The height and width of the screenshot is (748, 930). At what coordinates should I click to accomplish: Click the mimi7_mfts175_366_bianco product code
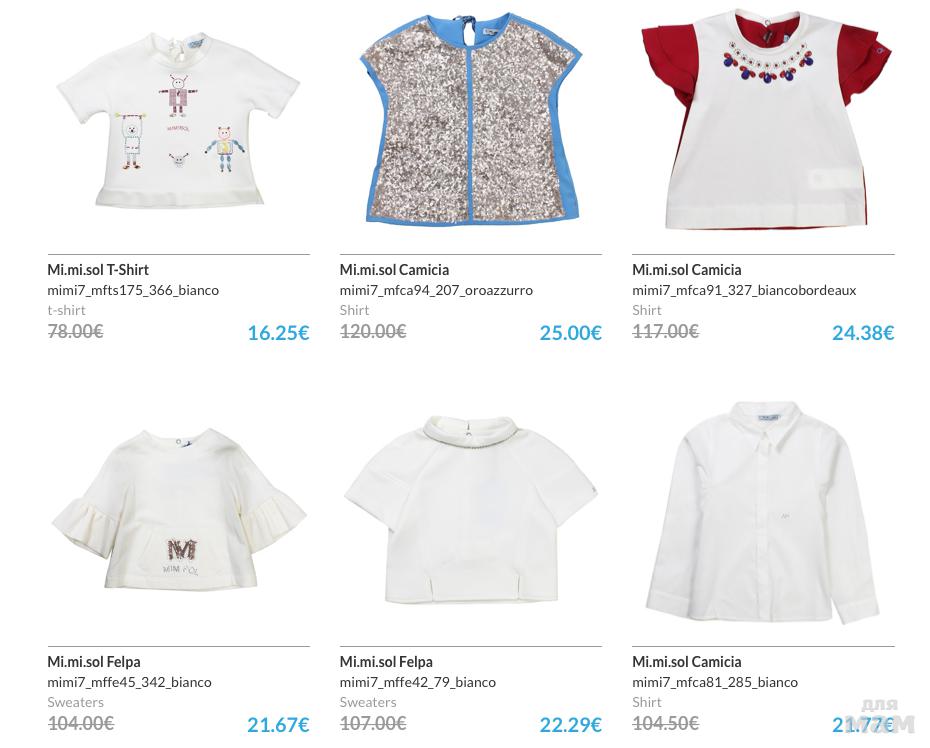(133, 291)
